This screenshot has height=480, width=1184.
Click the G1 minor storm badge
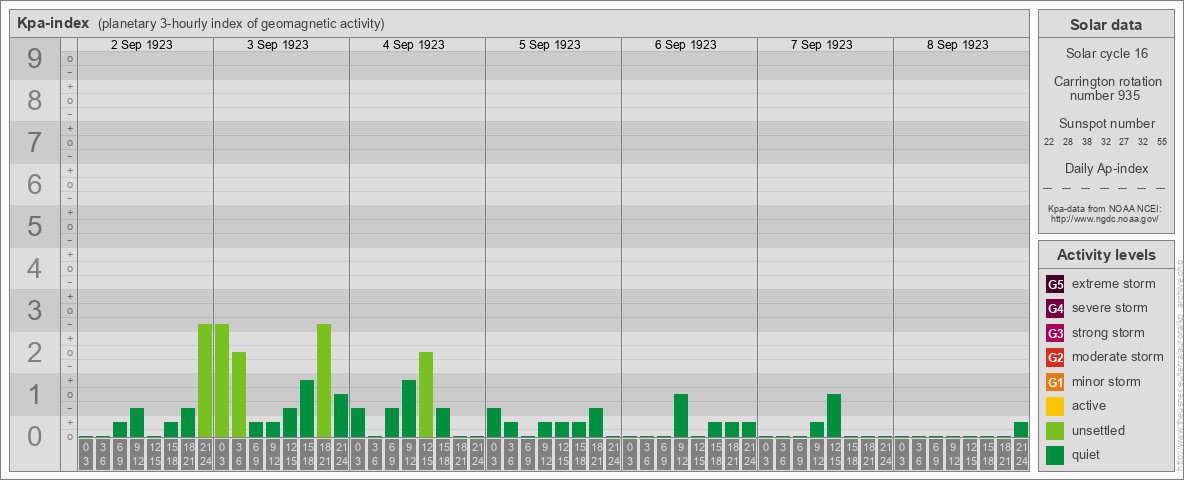(x=1055, y=382)
